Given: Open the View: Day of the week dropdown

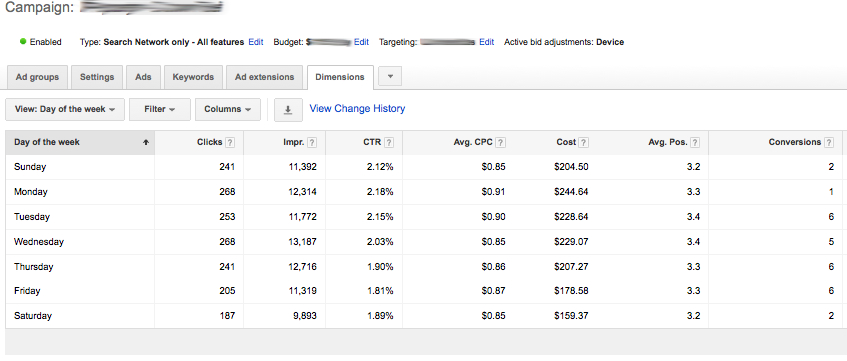Looking at the screenshot, I should [65, 109].
